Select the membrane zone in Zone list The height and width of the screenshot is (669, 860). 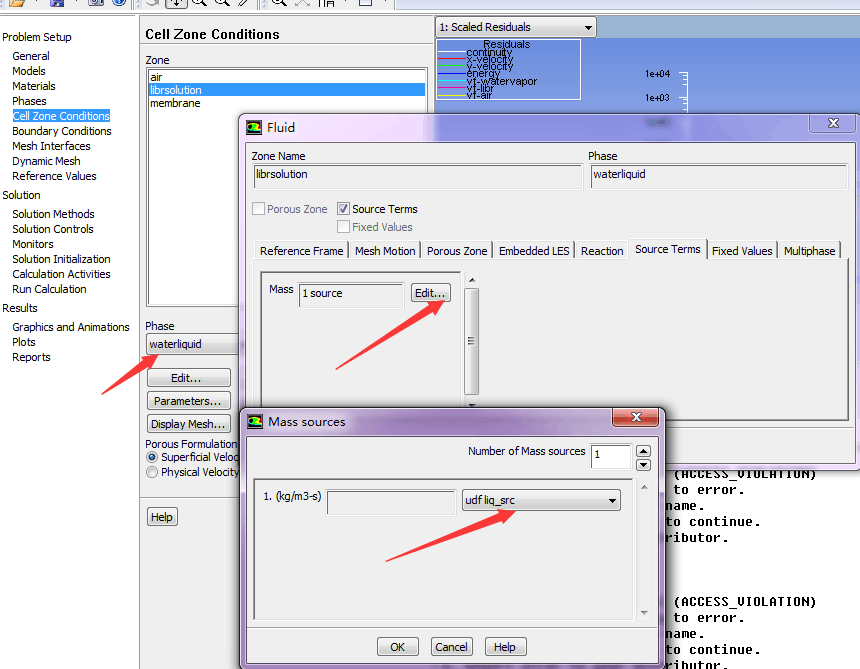pyautogui.click(x=287, y=103)
